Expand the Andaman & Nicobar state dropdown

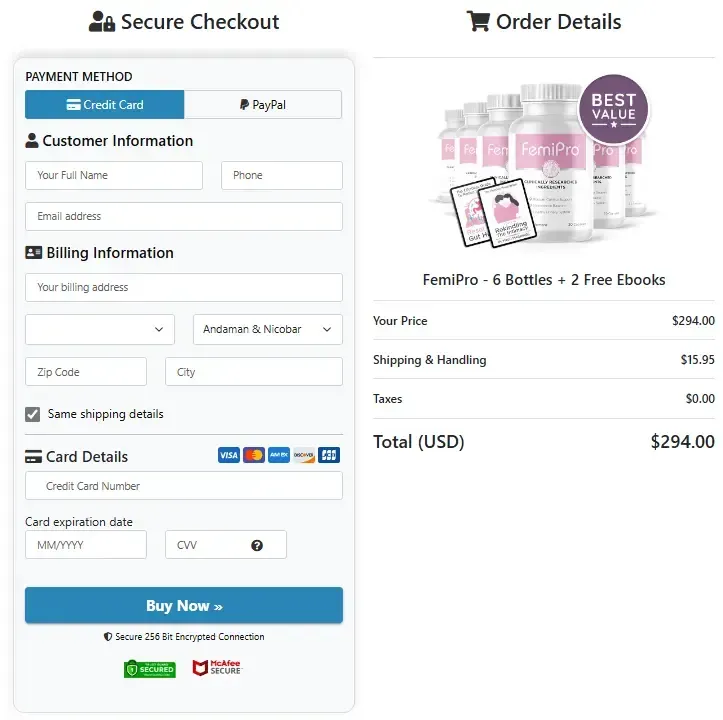(268, 329)
